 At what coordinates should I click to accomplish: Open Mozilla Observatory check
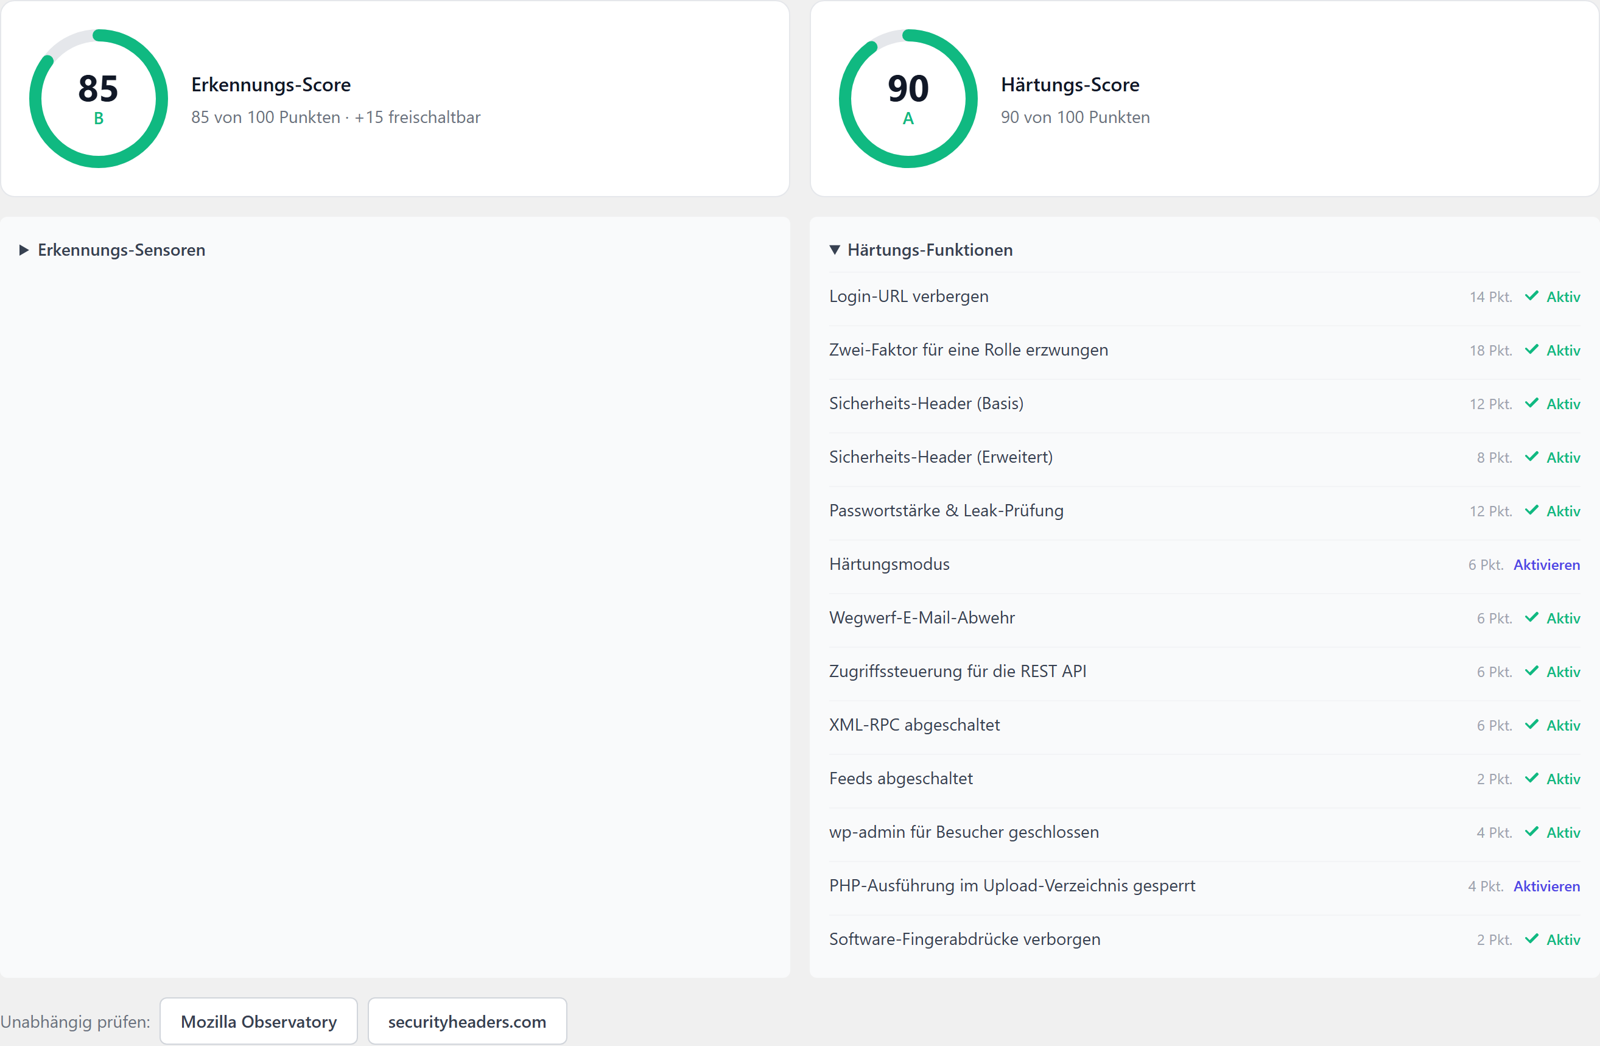(258, 1021)
